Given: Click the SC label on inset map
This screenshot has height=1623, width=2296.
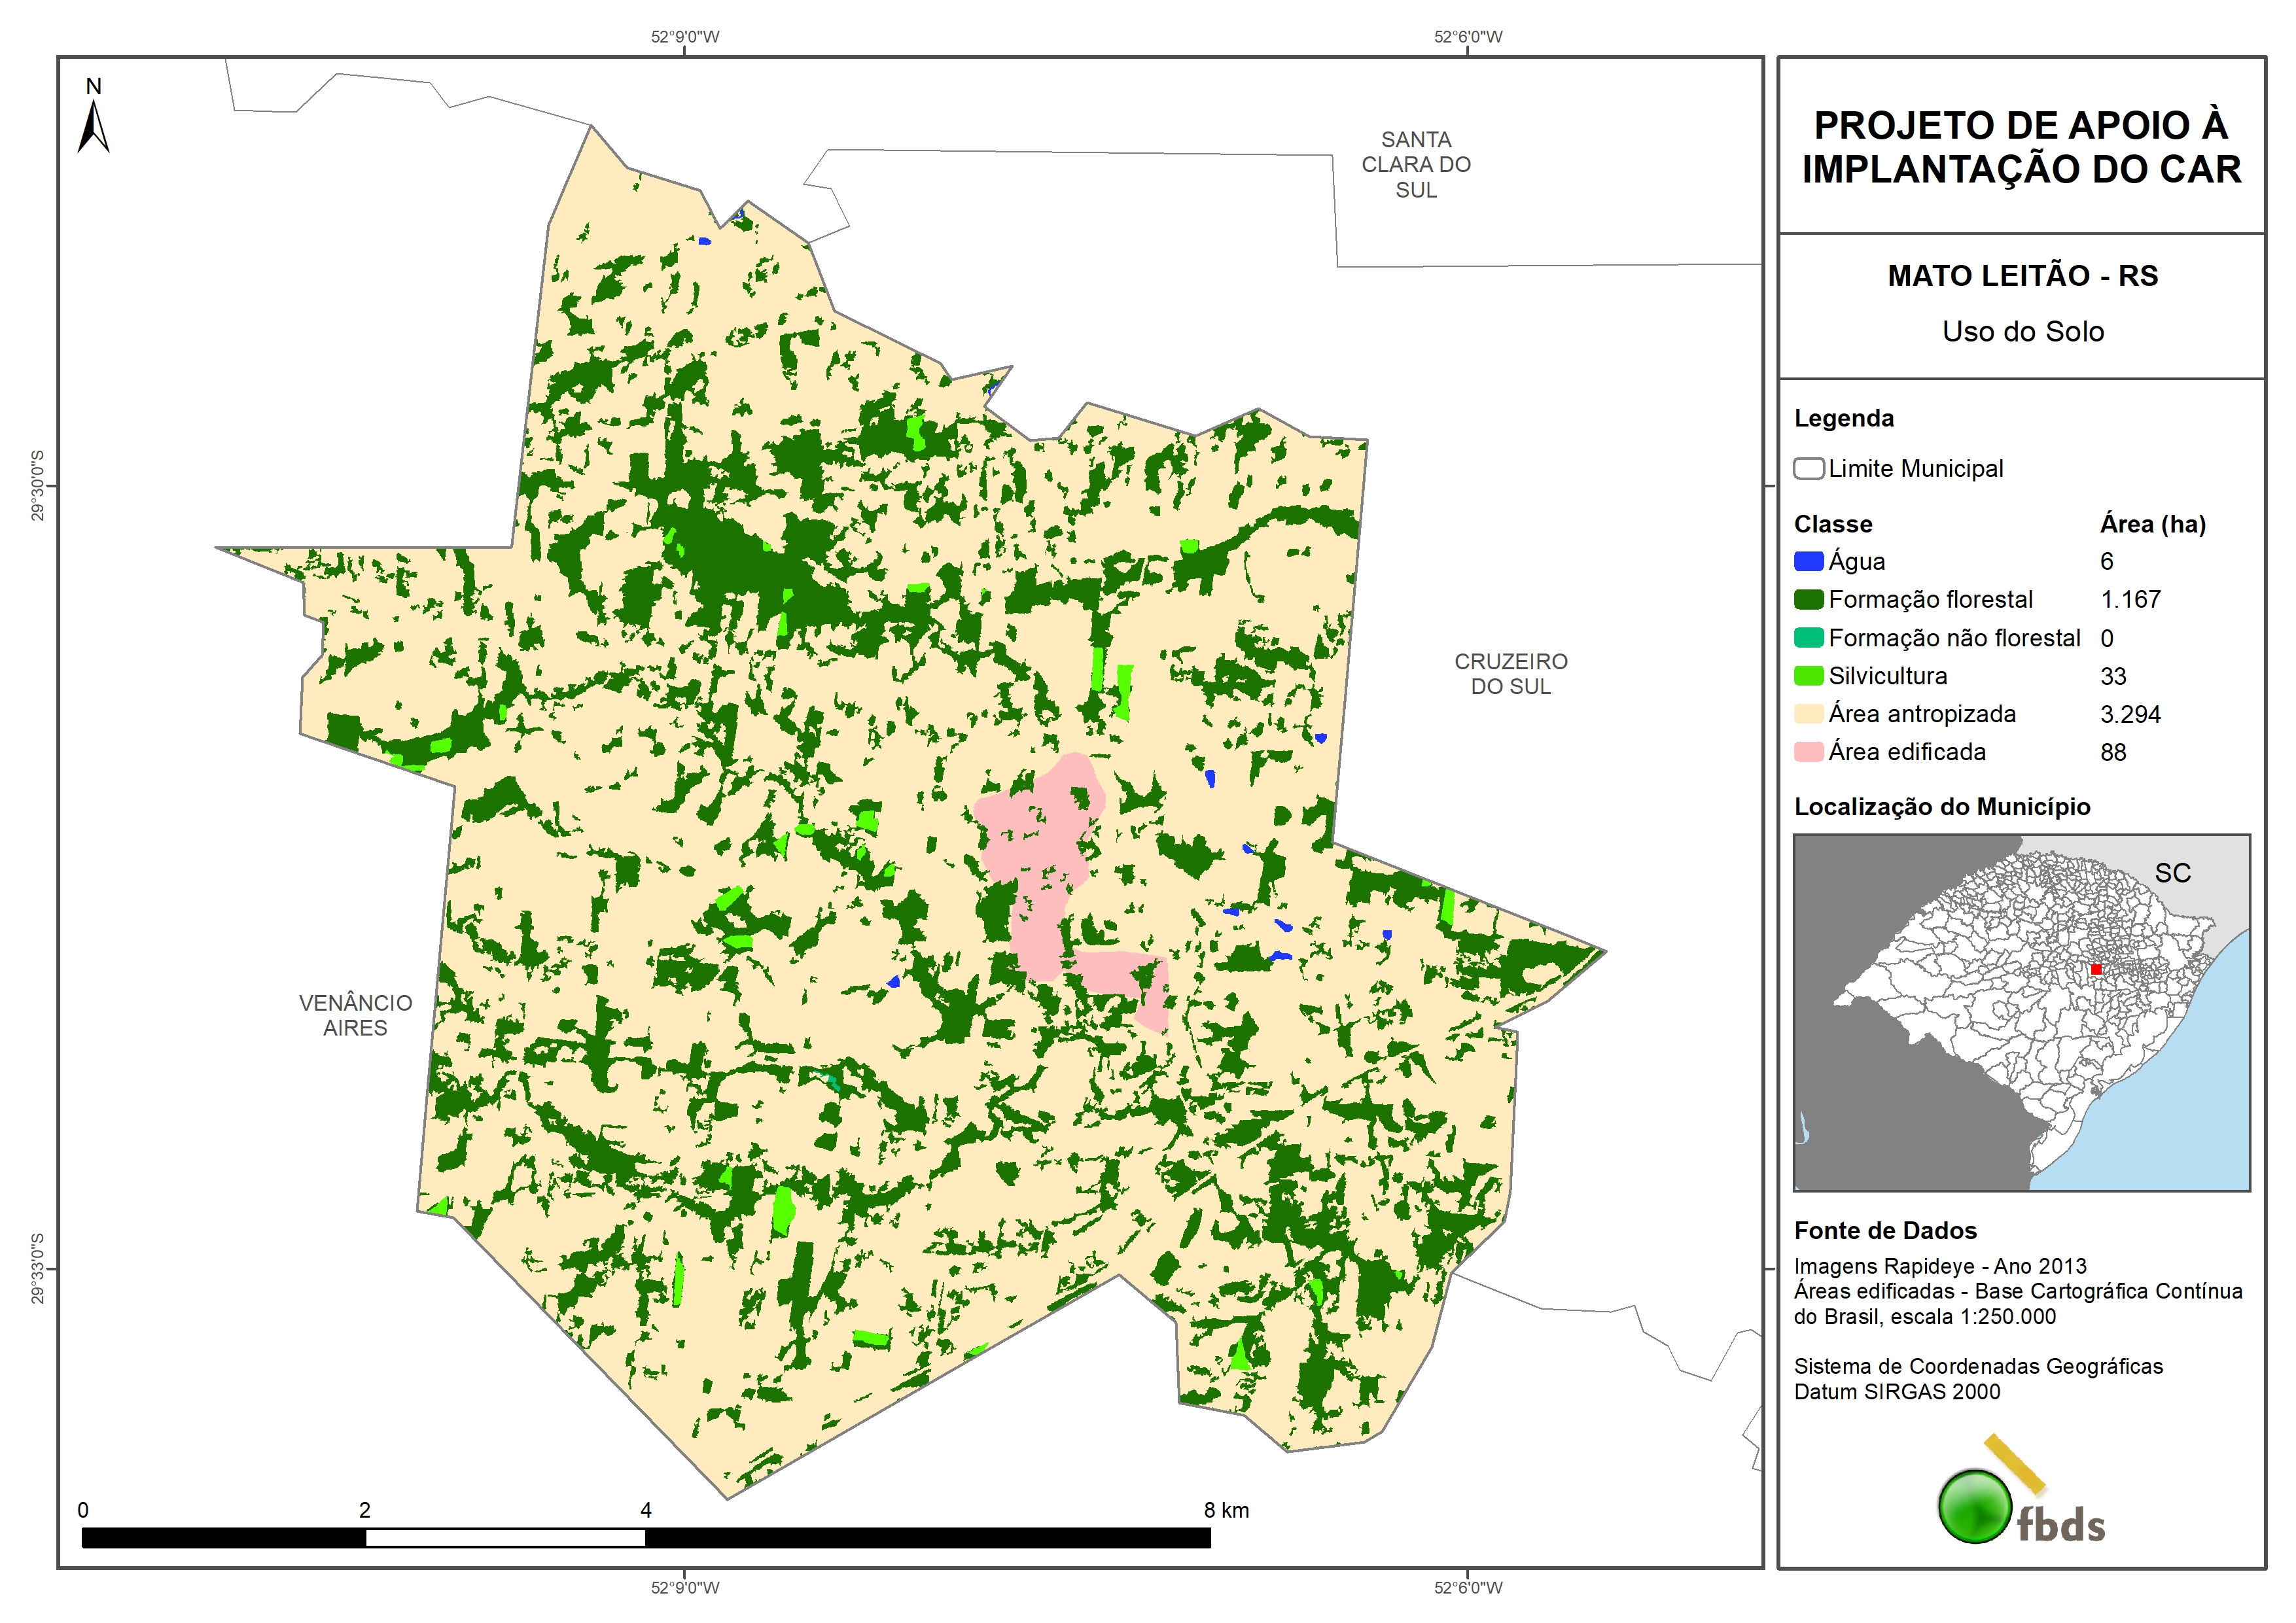Looking at the screenshot, I should [x=2172, y=873].
